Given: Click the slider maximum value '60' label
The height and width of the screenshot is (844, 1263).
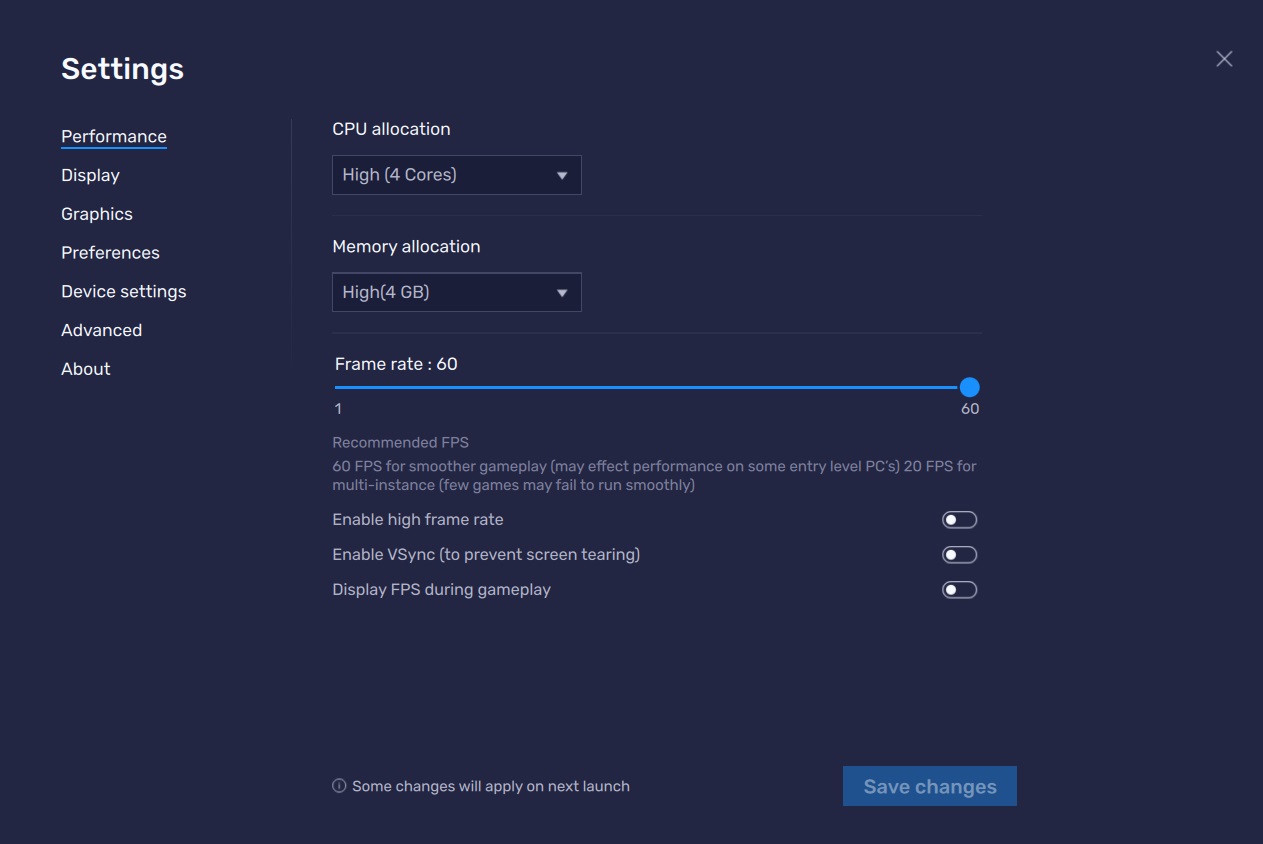Looking at the screenshot, I should coord(970,409).
